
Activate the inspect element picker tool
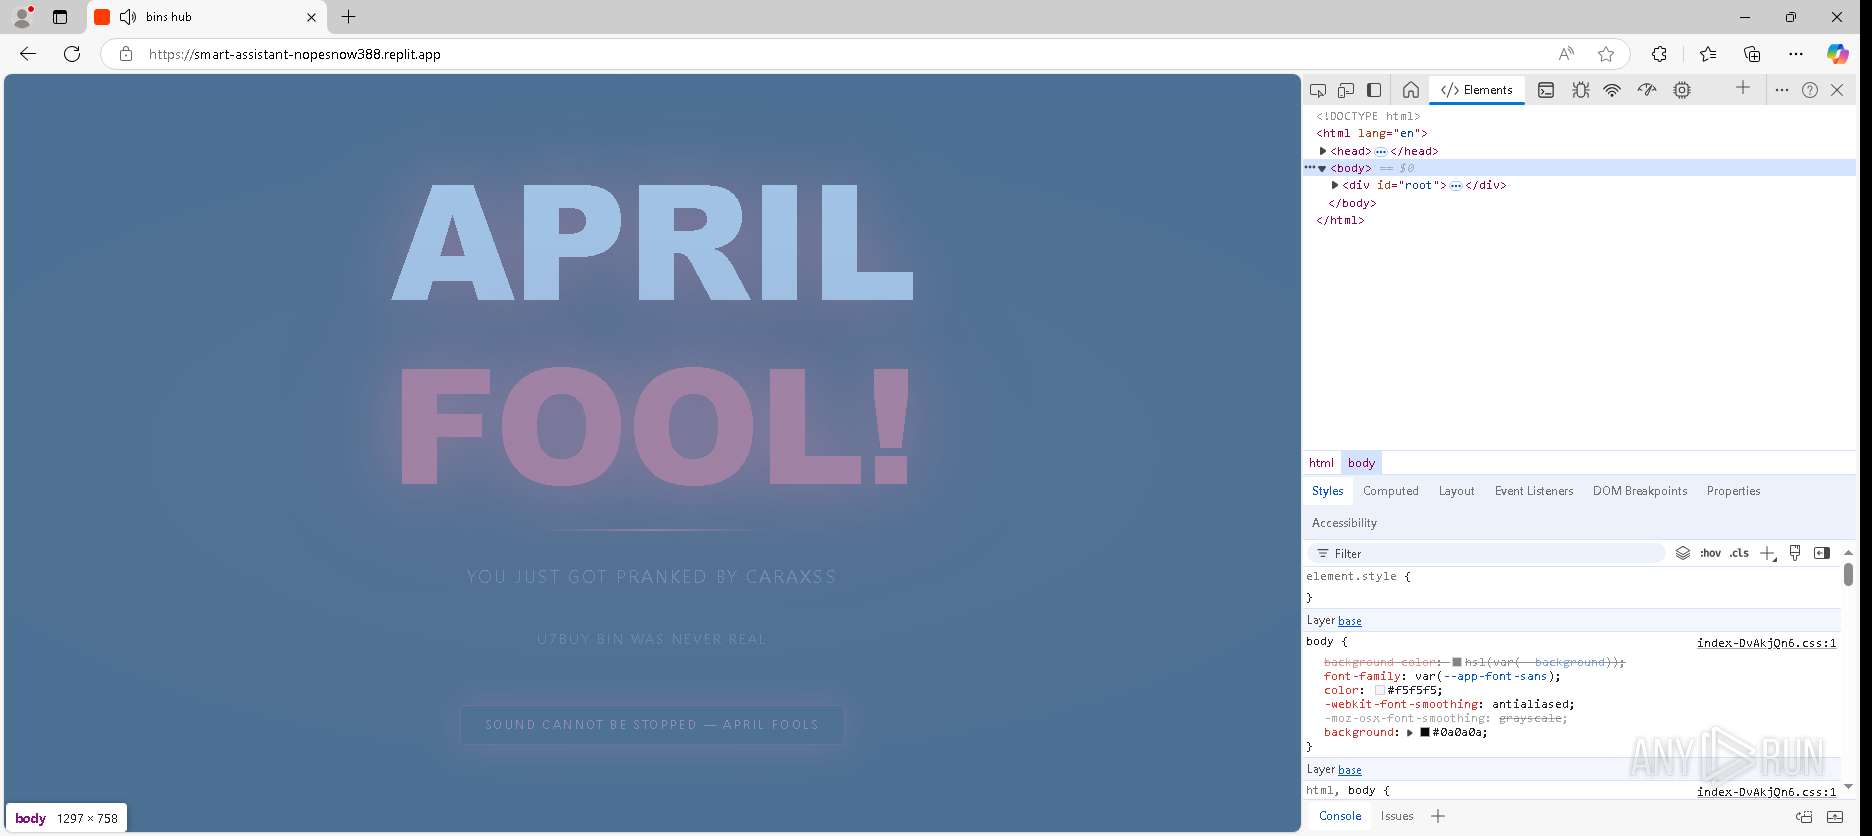[x=1318, y=90]
